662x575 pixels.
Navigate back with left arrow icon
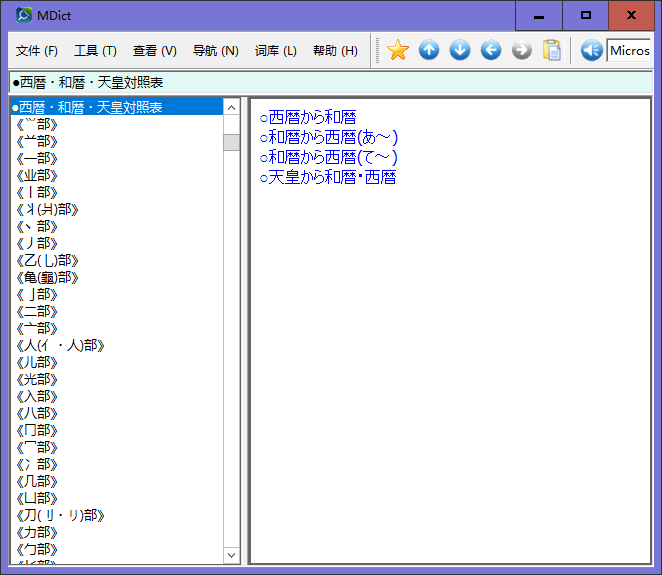(491, 50)
